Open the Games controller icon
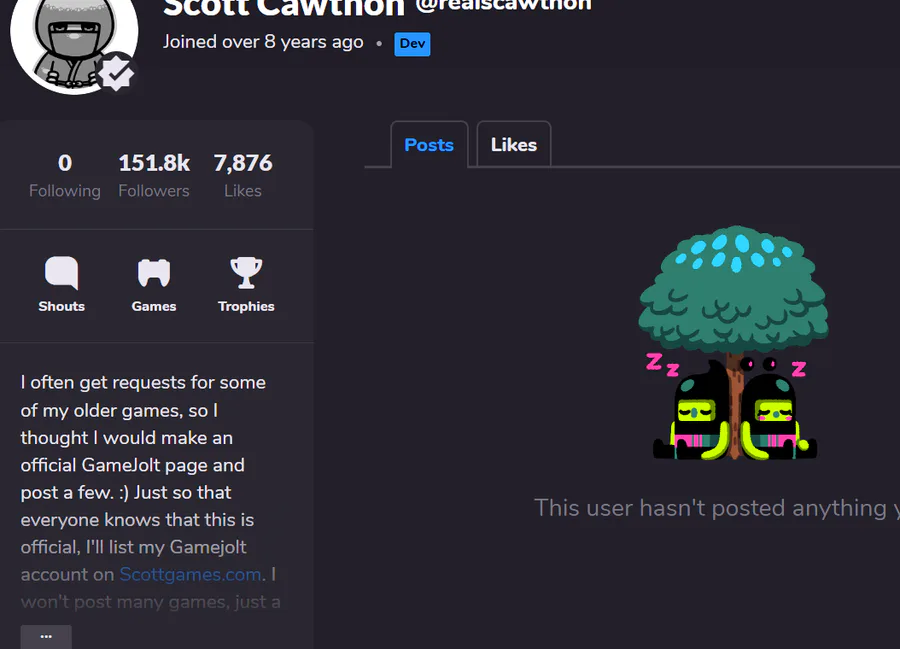900x649 pixels. tap(154, 273)
